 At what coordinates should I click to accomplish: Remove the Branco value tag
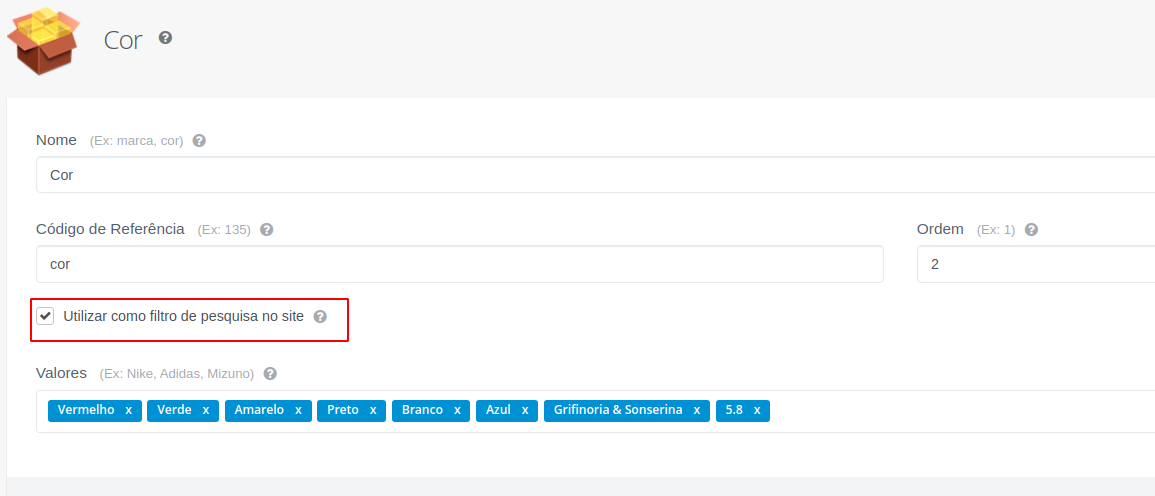coord(457,411)
